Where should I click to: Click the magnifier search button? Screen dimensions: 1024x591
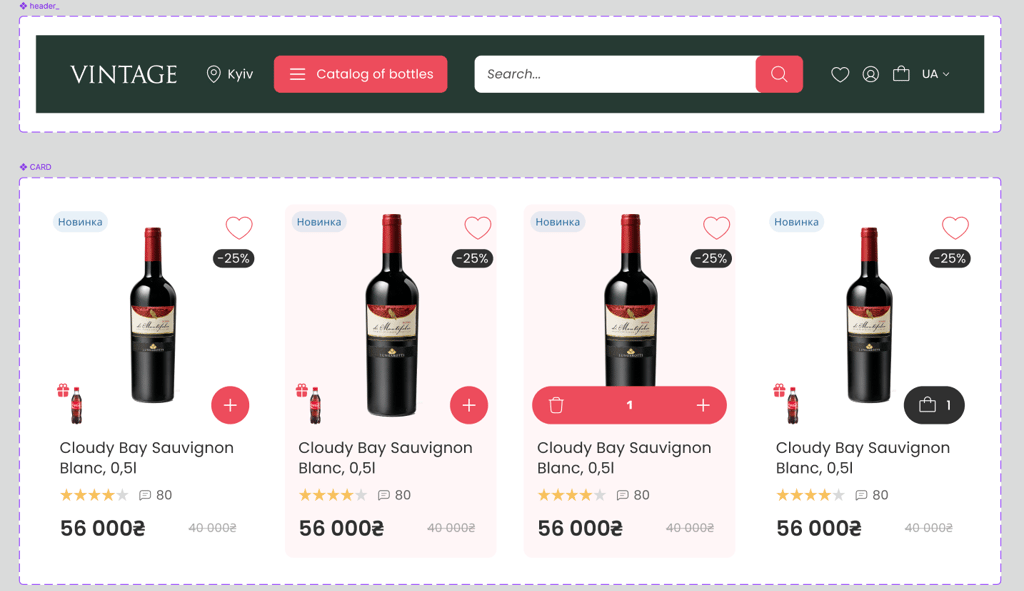point(779,74)
